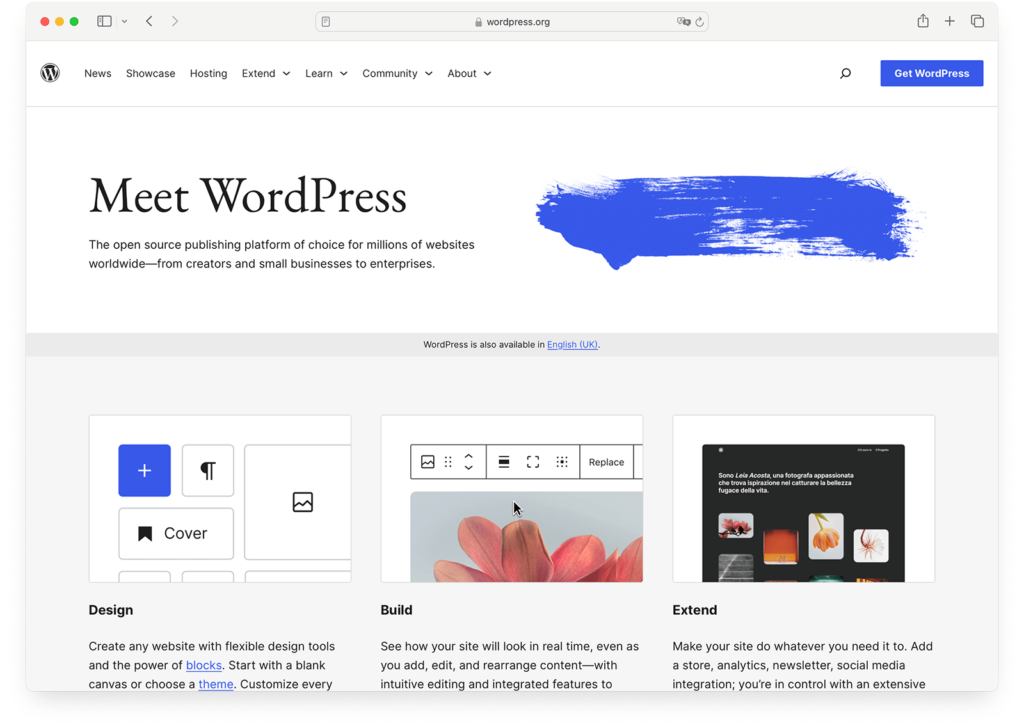Click the lock icon before wordpress.org
This screenshot has height=728, width=1024.
click(x=479, y=22)
